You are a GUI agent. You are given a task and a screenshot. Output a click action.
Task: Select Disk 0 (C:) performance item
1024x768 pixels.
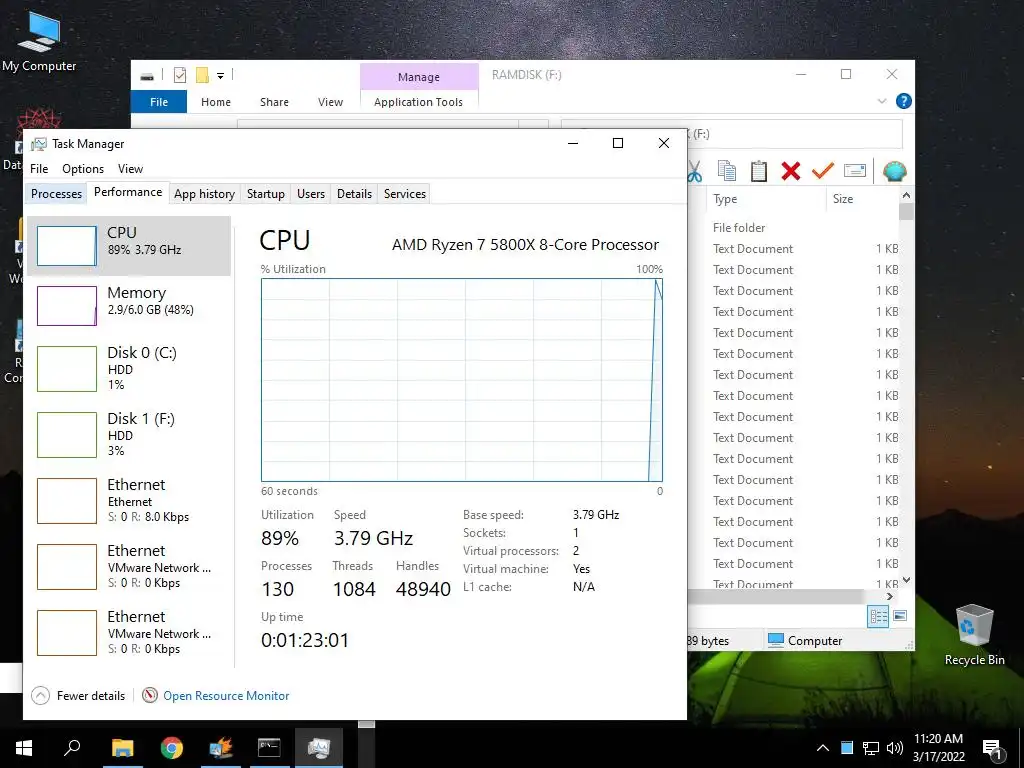(129, 368)
